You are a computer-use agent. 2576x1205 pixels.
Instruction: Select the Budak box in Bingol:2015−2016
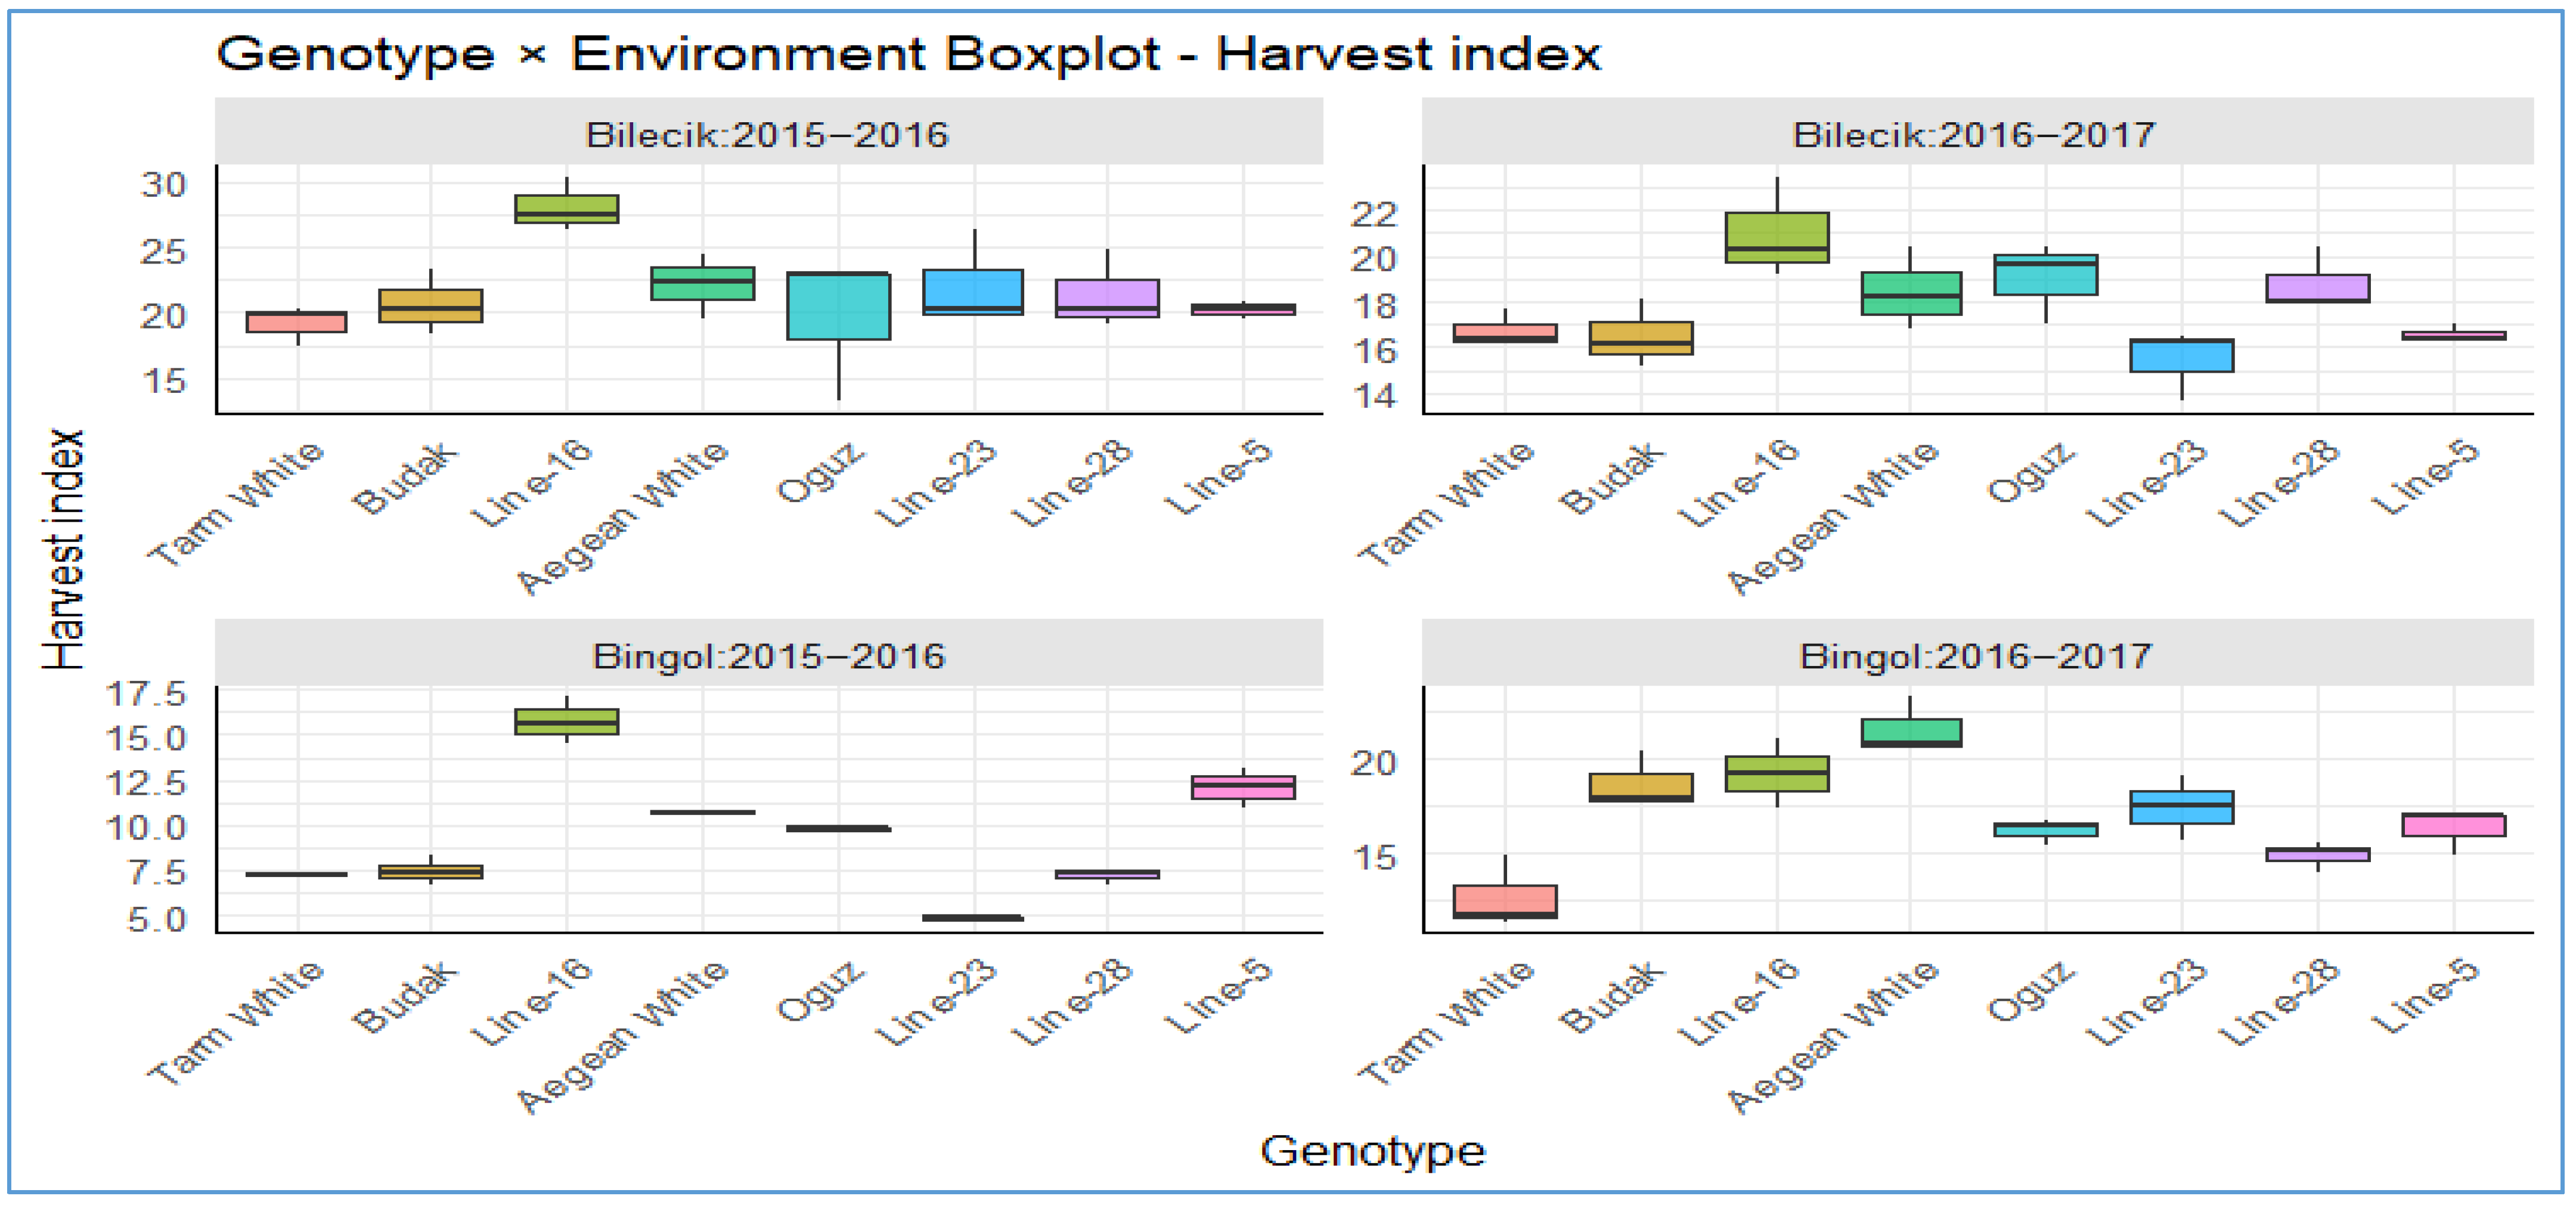pyautogui.click(x=430, y=871)
